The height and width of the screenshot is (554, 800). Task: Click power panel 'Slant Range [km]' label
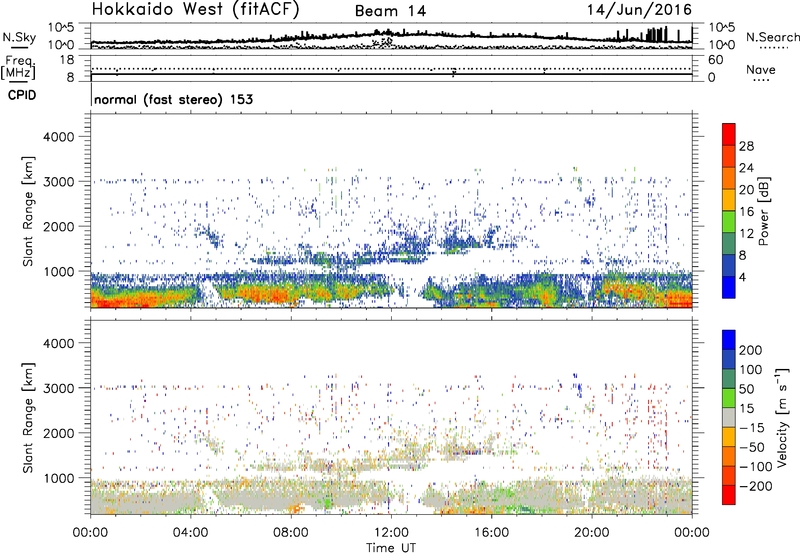click(28, 211)
